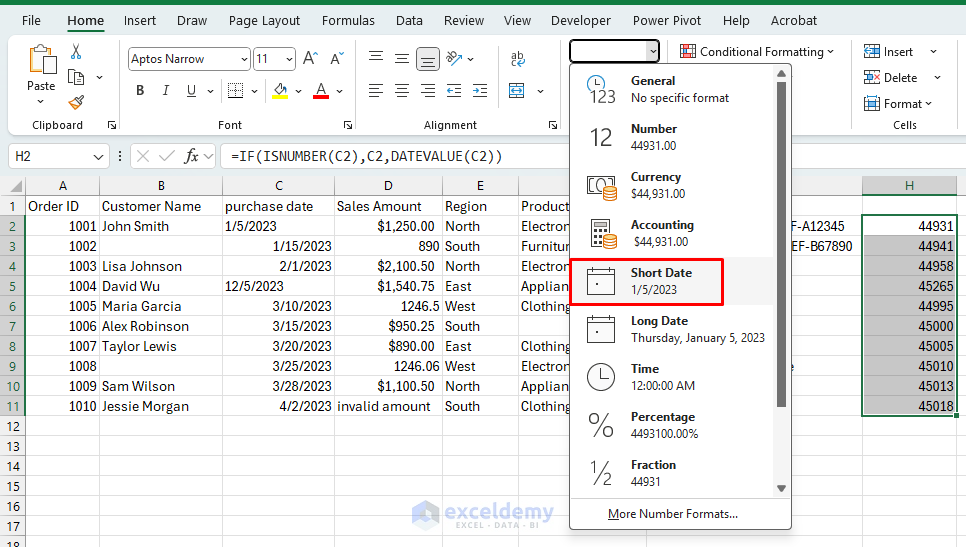The image size is (966, 547).
Task: Expand the Paste options arrow
Action: (41, 101)
